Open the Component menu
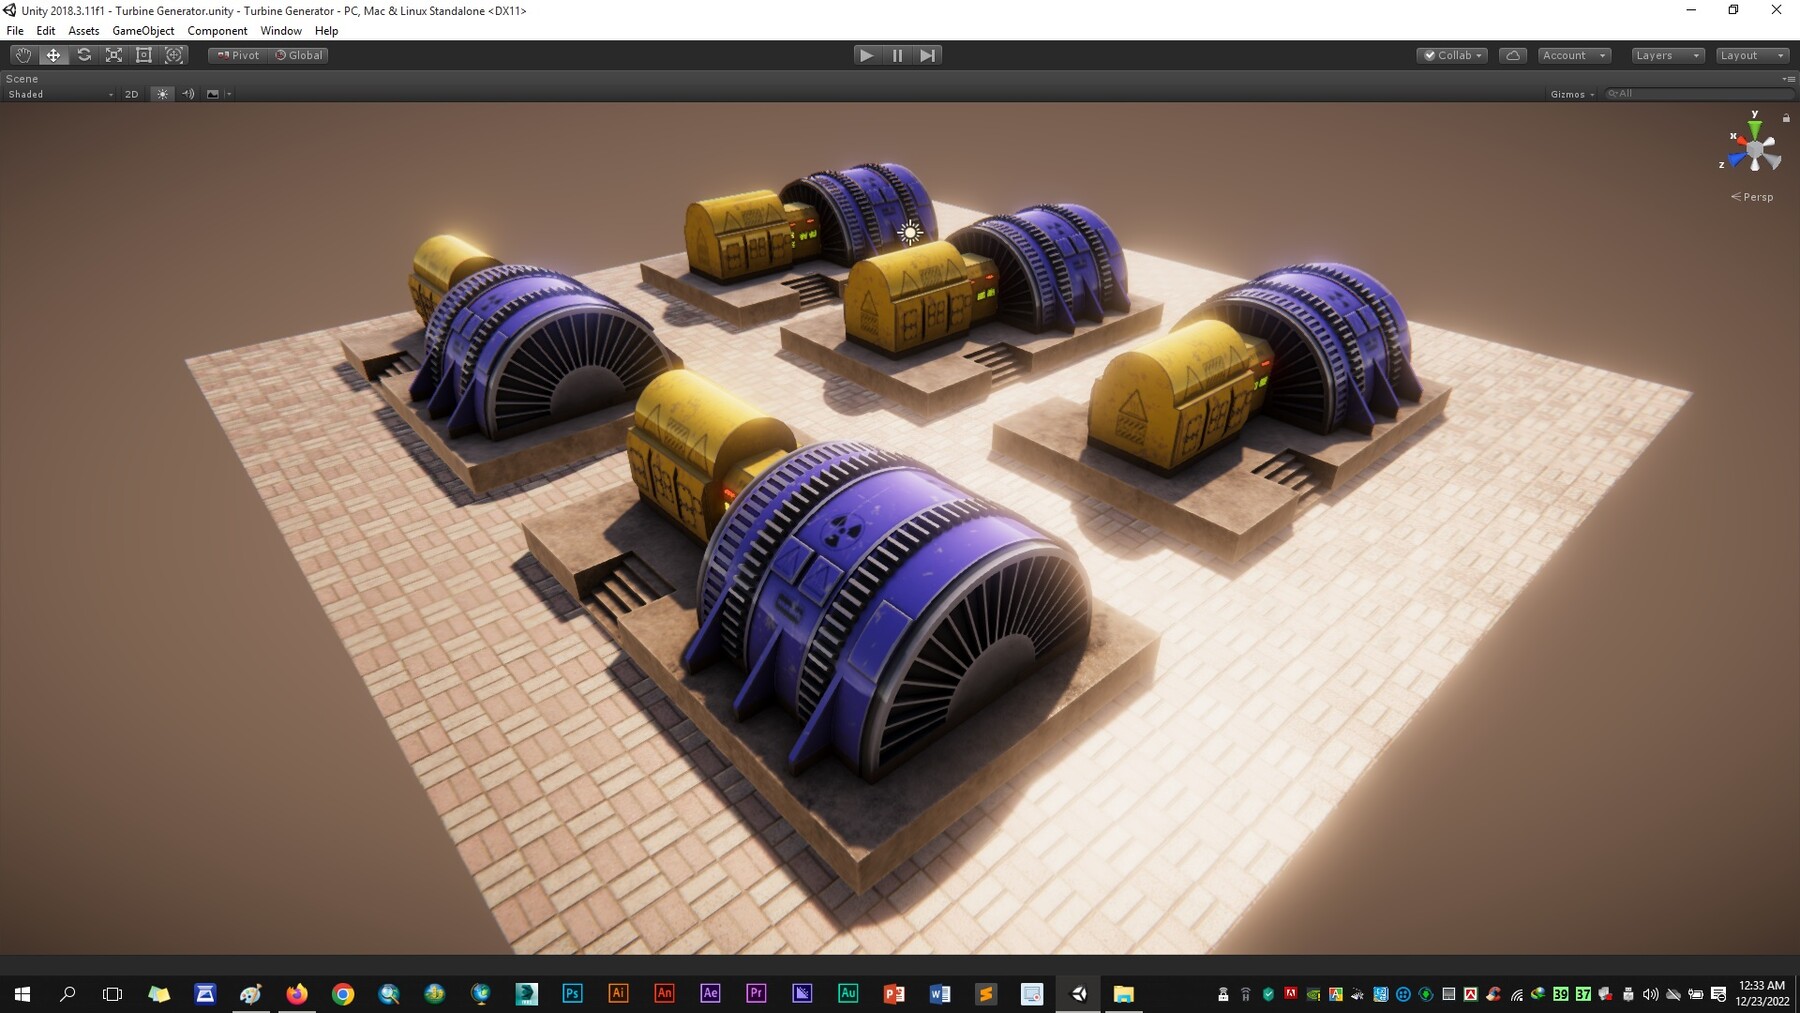This screenshot has height=1013, width=1800. tap(217, 30)
